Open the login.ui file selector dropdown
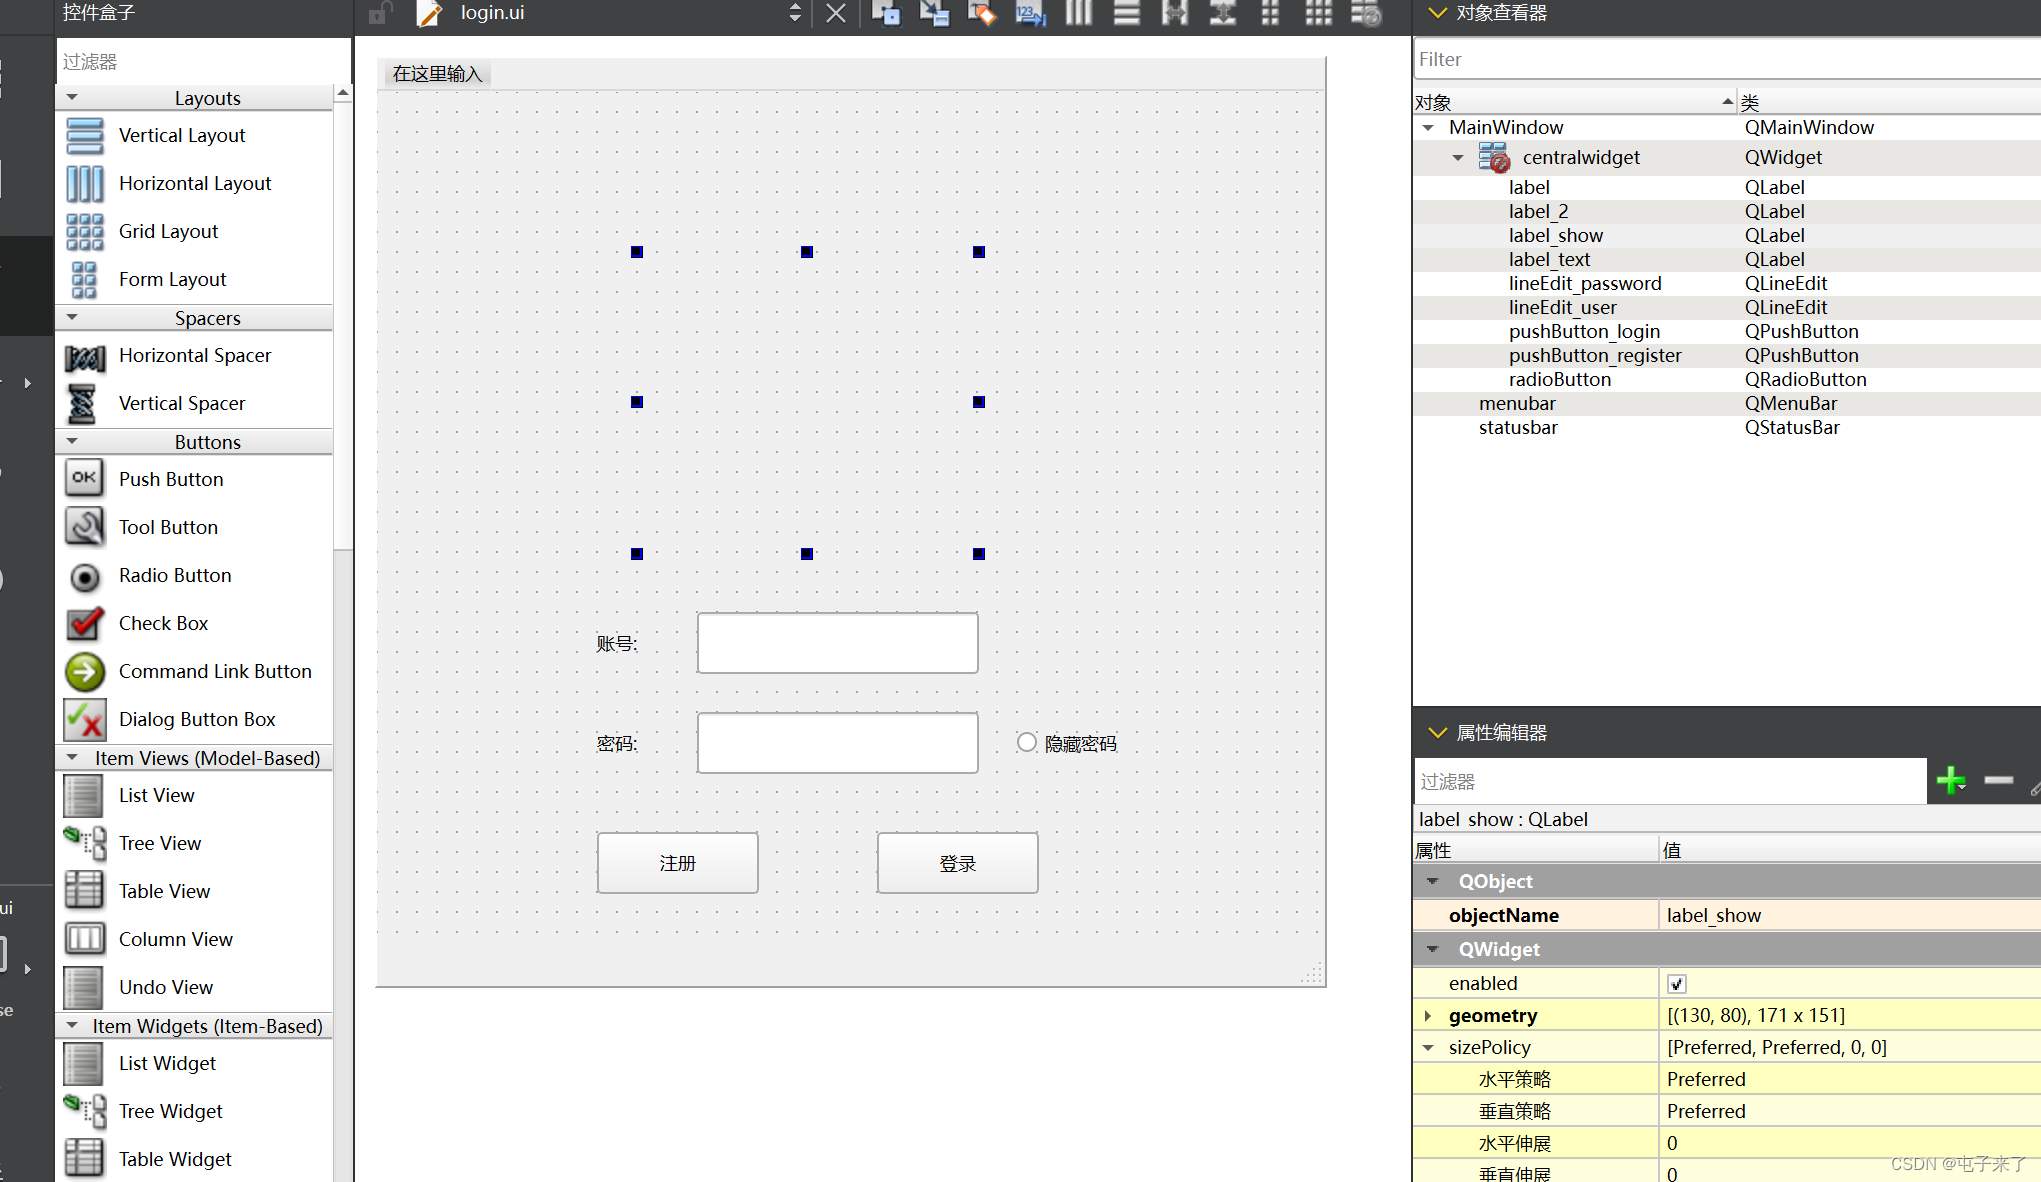The height and width of the screenshot is (1182, 2041). click(795, 13)
